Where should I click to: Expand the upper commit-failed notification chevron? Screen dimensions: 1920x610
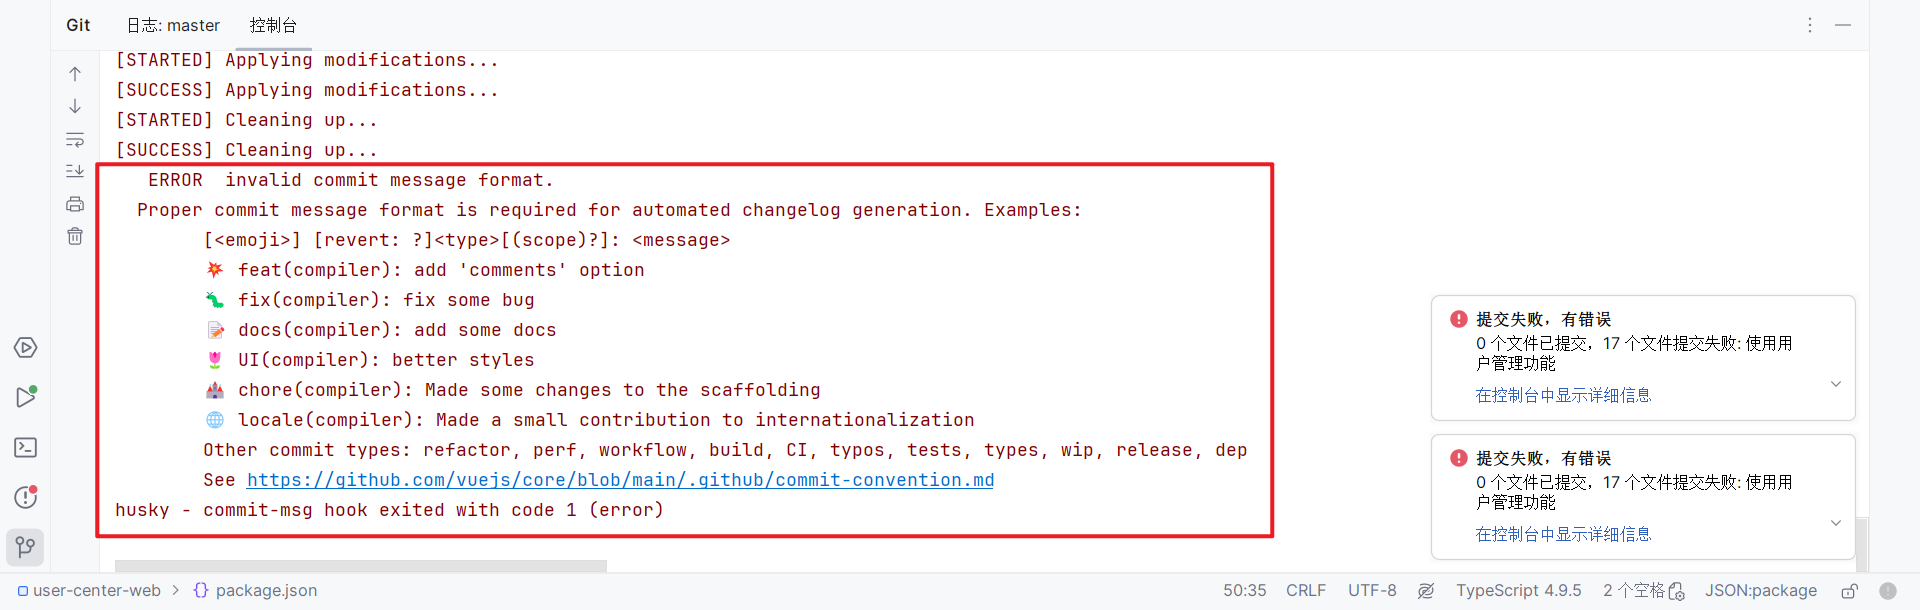pos(1836,384)
